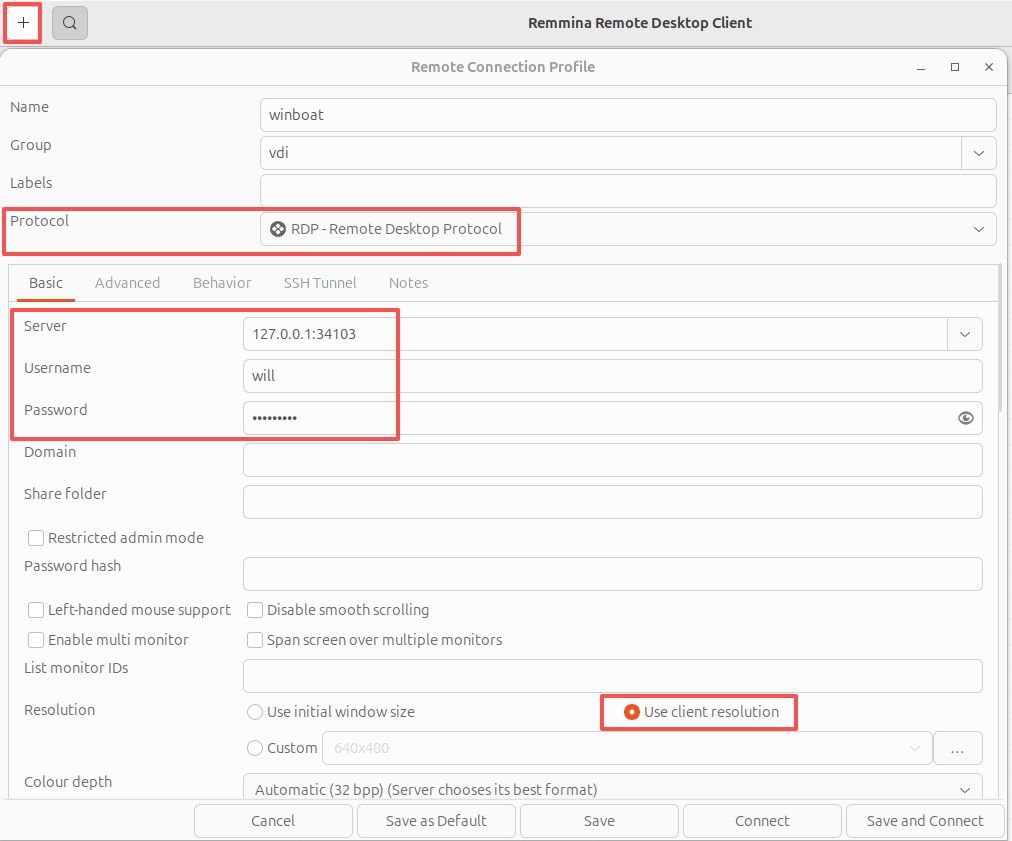Toggle Left-handed mouse support
This screenshot has height=841, width=1012.
[x=36, y=610]
